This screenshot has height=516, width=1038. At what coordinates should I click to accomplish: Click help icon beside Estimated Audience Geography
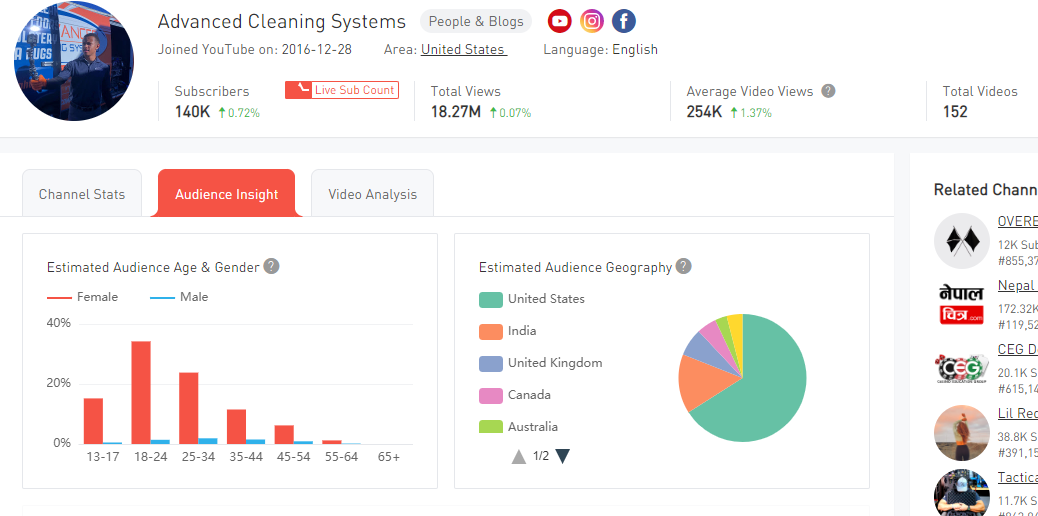[x=683, y=266]
